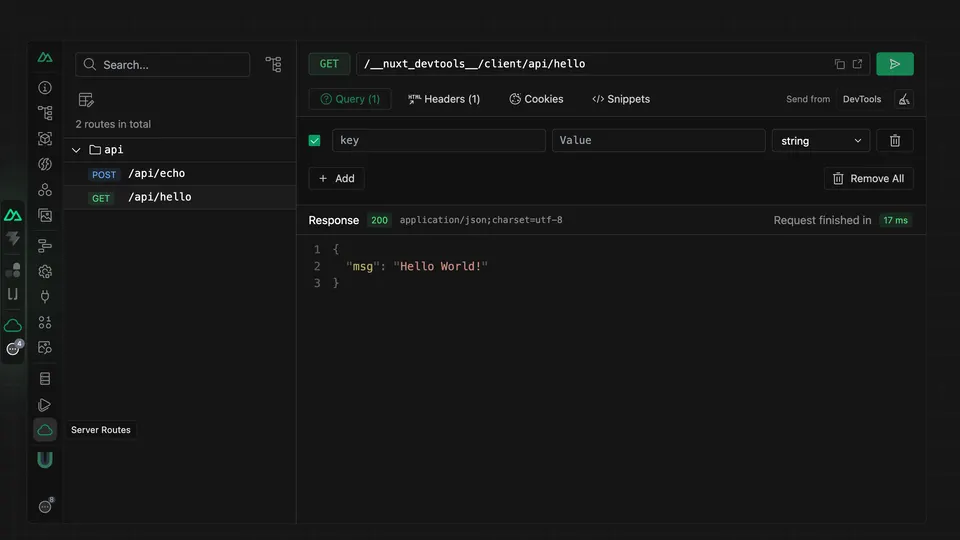Open the Inspect tab with image-search icon
Screen dimensions: 960x540
point(45,348)
